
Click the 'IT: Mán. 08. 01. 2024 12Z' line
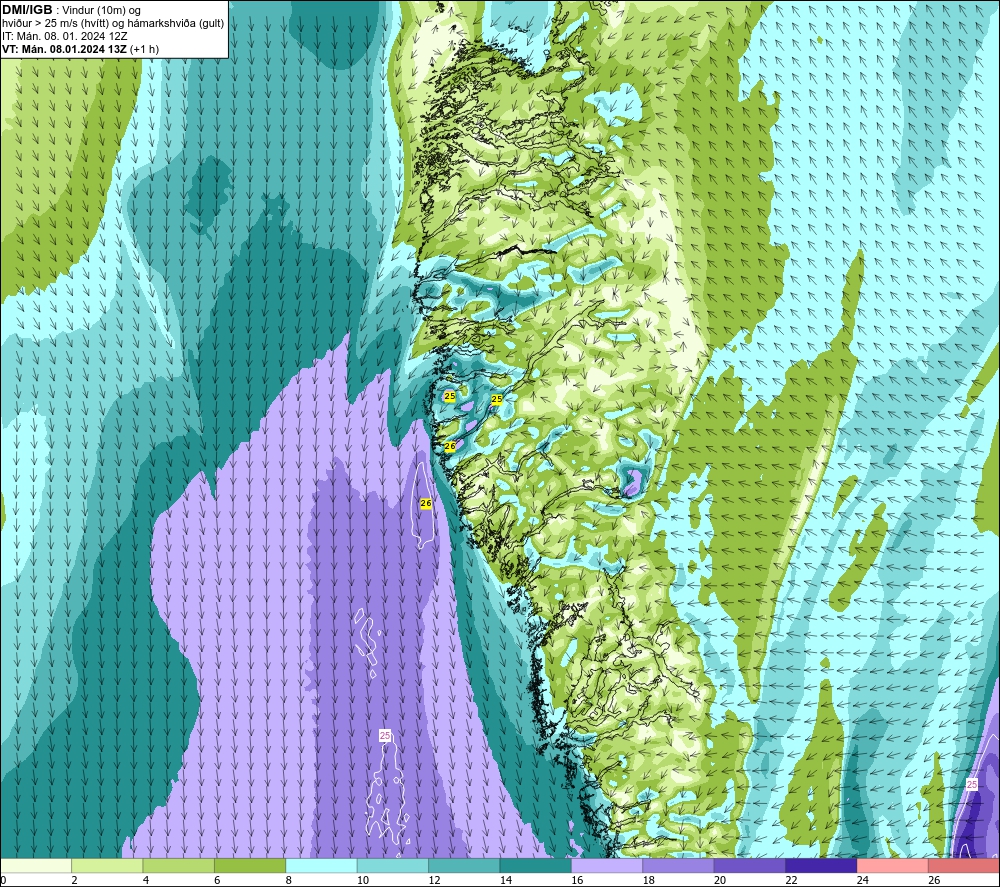tap(64, 36)
